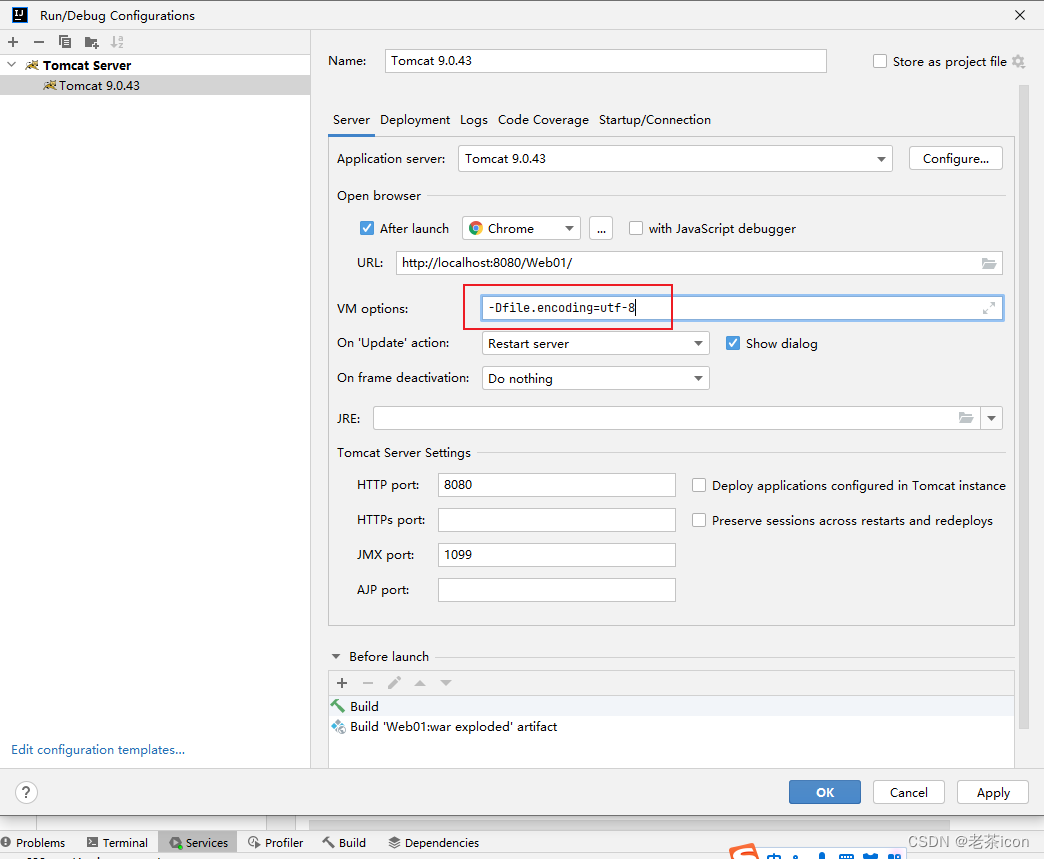1044x859 pixels.
Task: Move before-launch task down arrow
Action: point(446,683)
